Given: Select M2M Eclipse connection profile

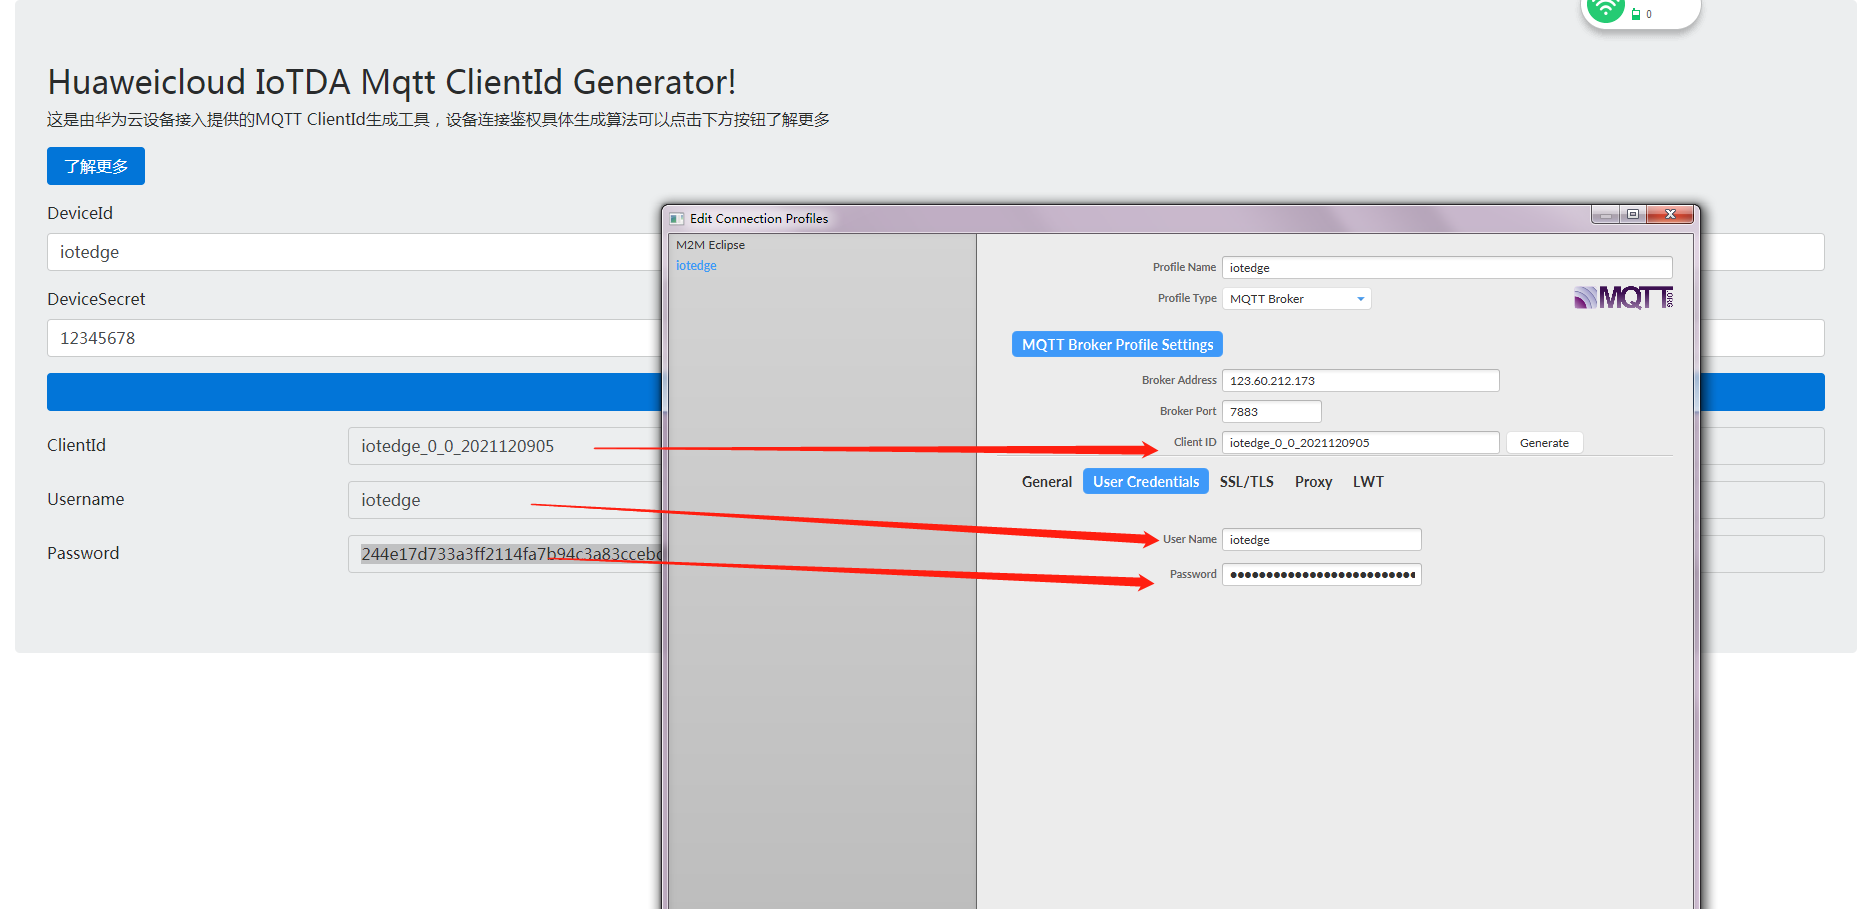Looking at the screenshot, I should click(710, 245).
